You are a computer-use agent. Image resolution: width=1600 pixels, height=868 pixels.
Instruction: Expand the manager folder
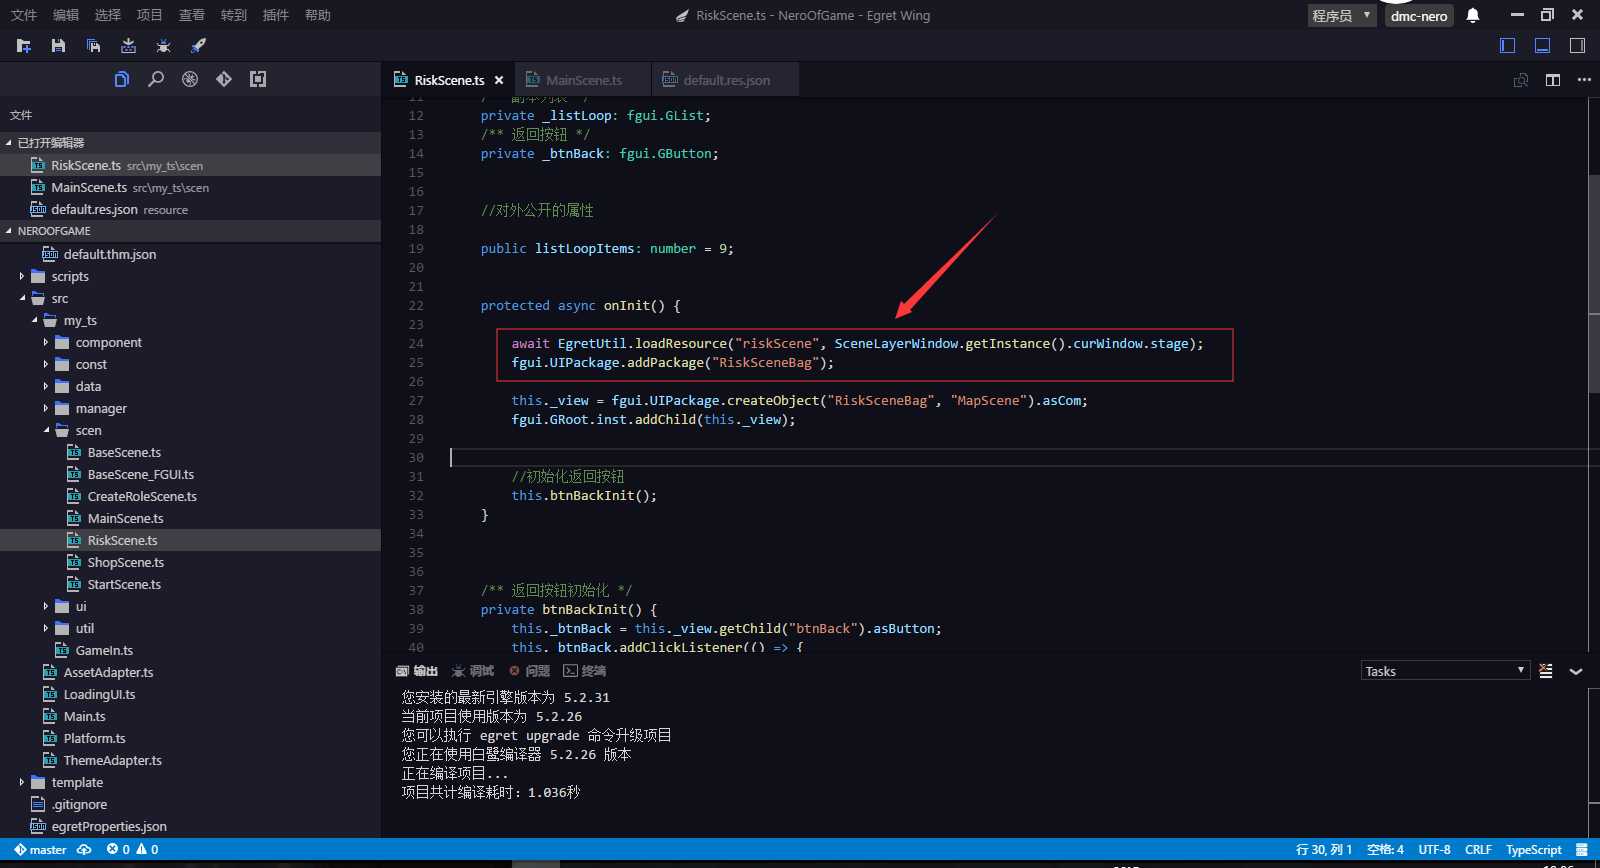point(46,409)
